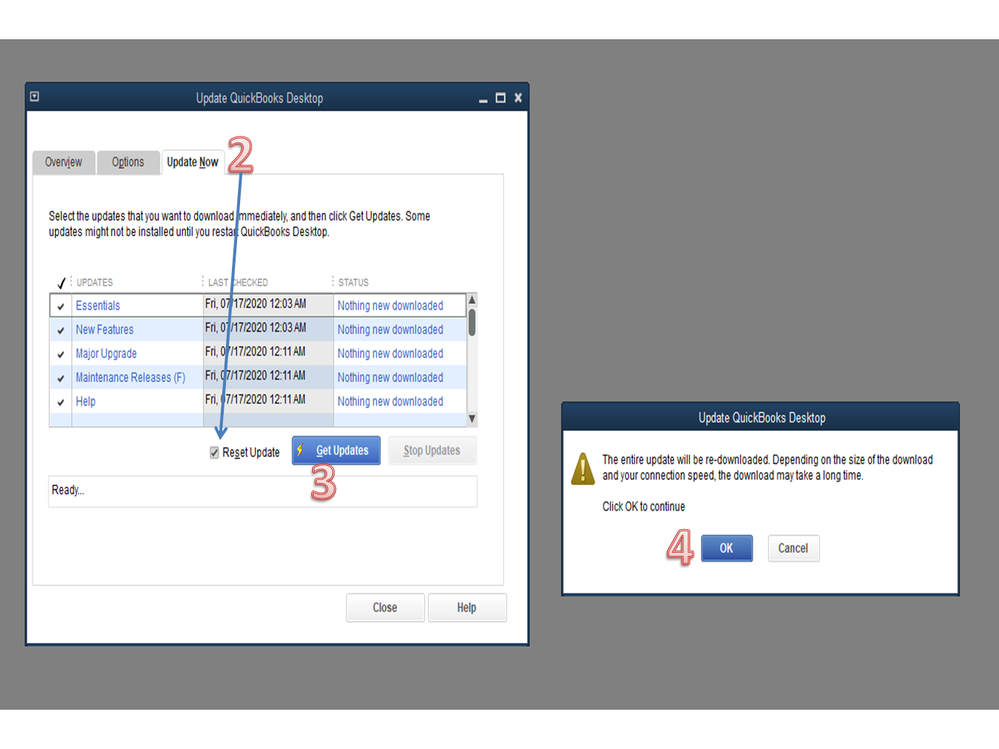The image size is (999, 749).
Task: Click the New Features update link
Action: pos(104,330)
